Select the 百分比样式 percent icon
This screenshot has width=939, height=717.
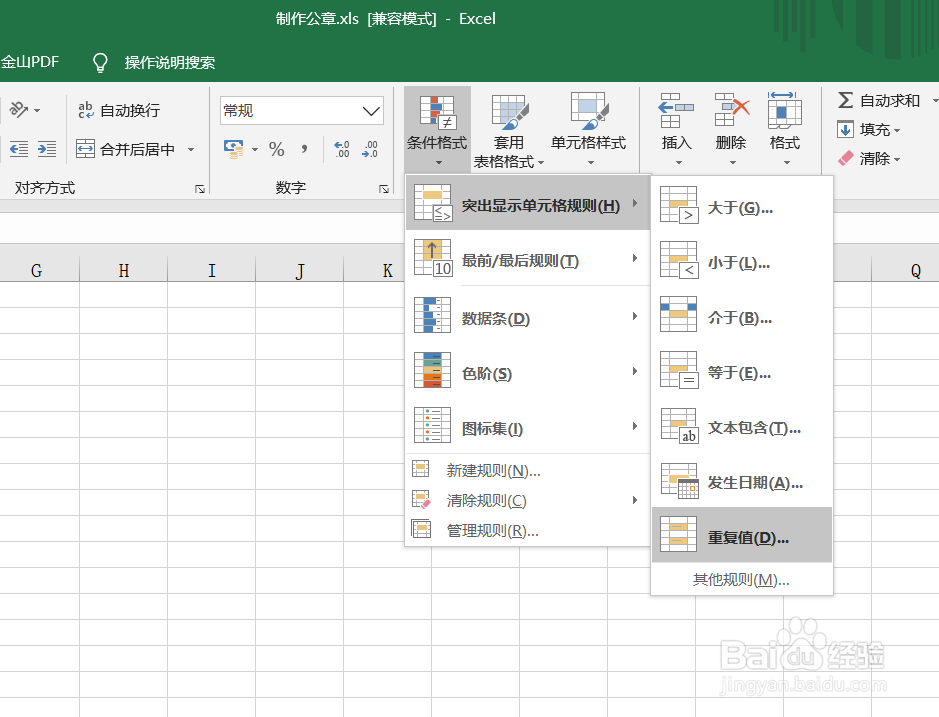tap(277, 148)
